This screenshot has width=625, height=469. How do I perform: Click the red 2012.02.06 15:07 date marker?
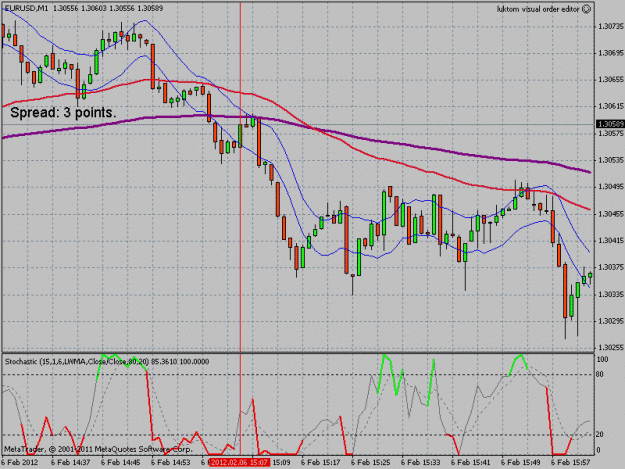coord(240,463)
